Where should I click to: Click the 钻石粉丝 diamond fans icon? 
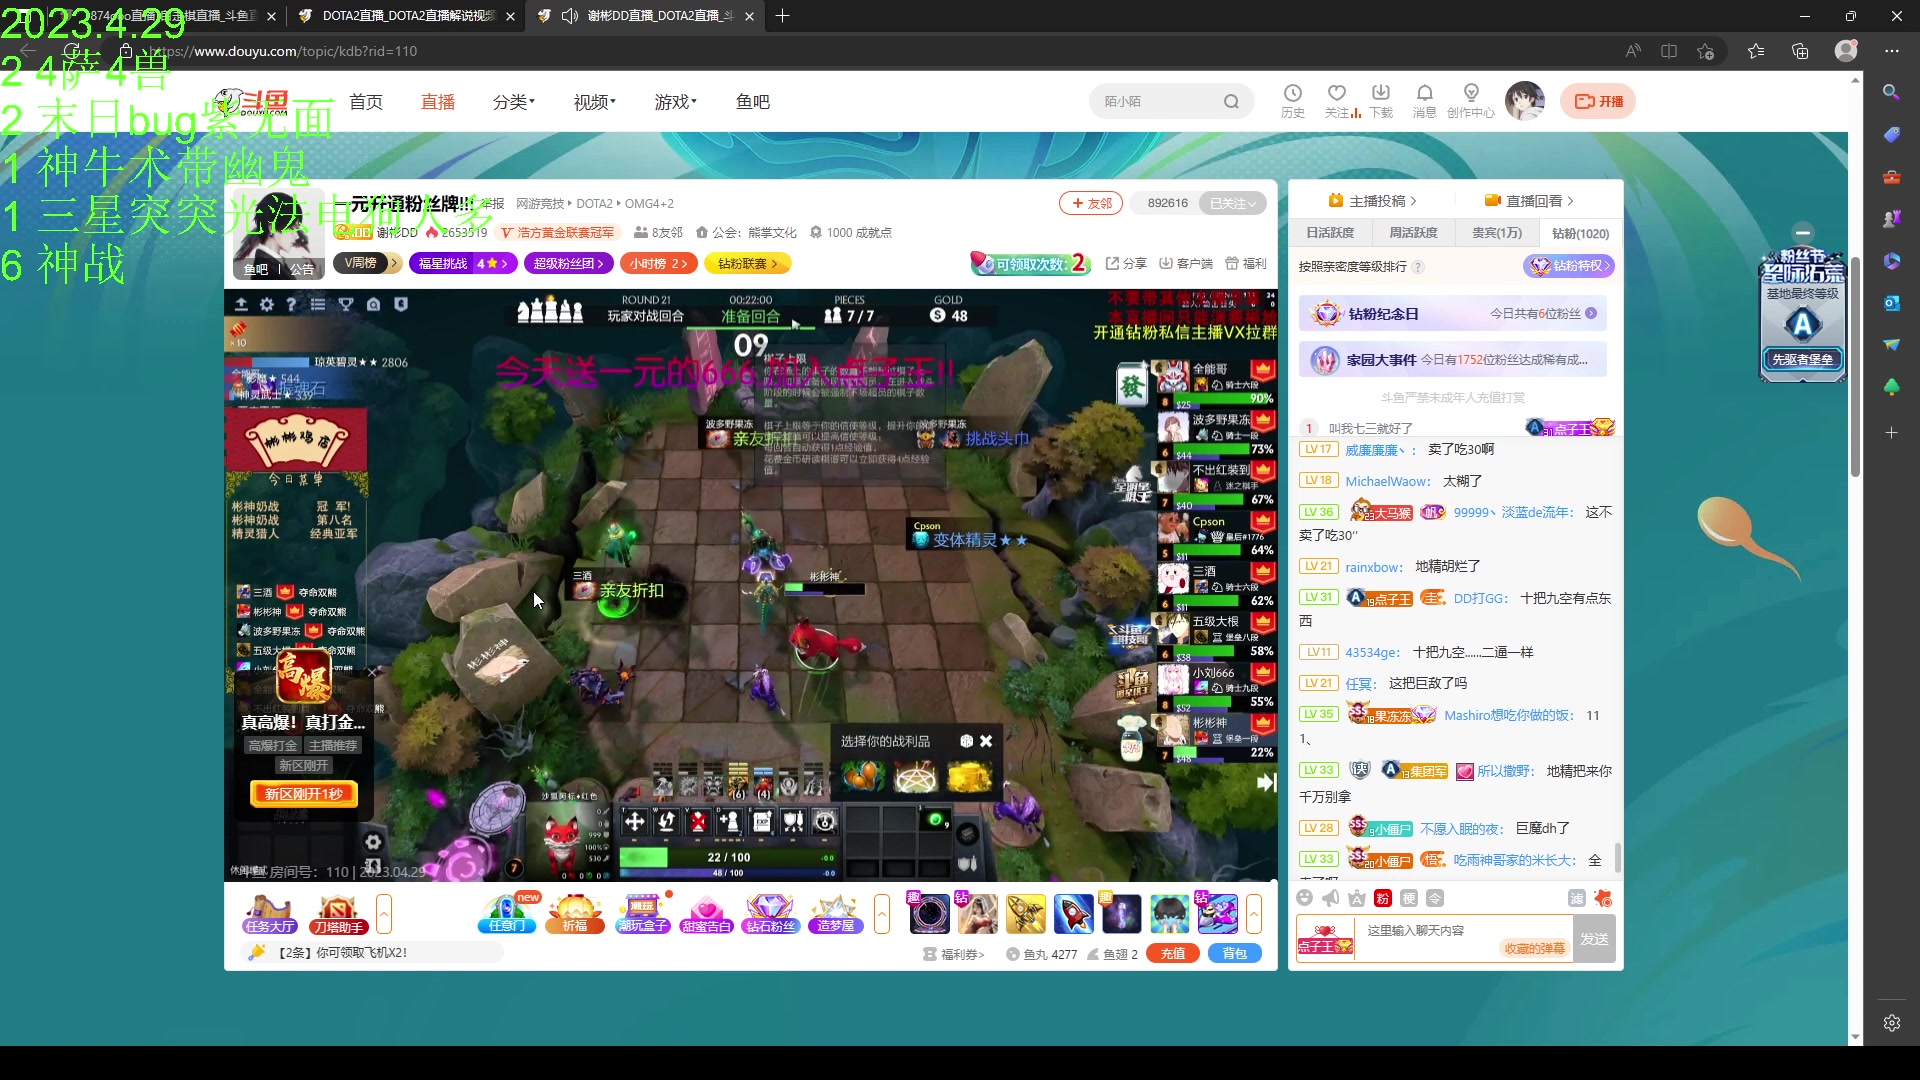(770, 913)
